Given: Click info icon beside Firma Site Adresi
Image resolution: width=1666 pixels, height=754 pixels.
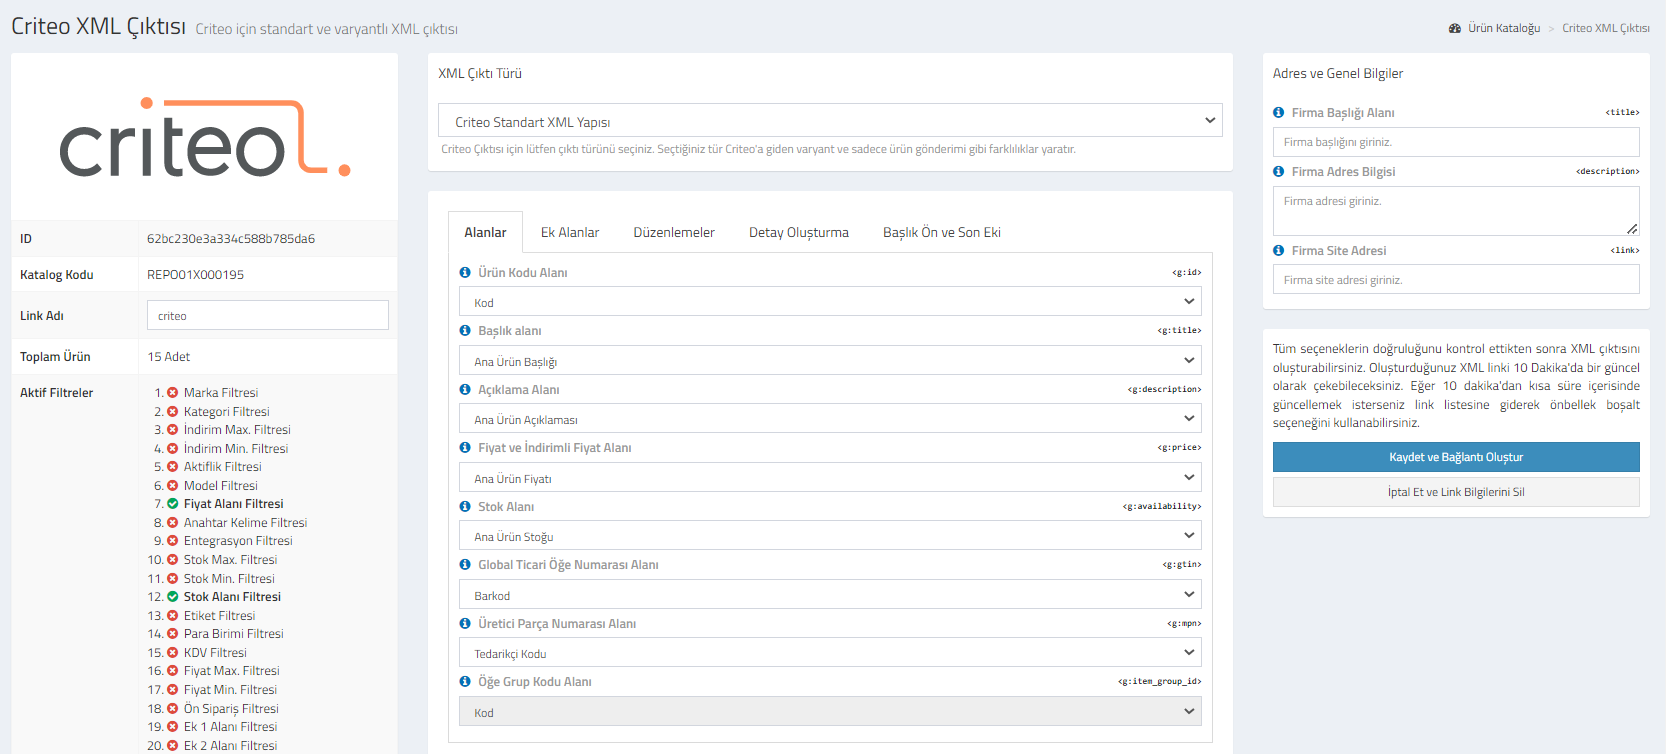Looking at the screenshot, I should (x=1279, y=250).
